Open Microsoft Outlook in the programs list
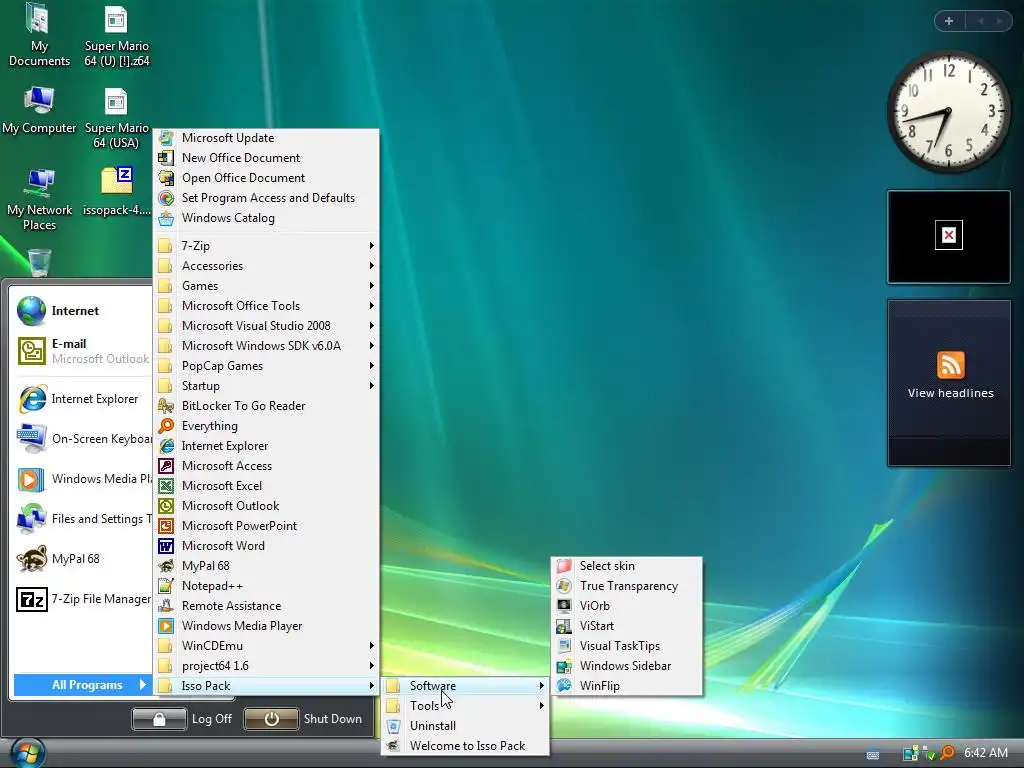 pos(266,505)
